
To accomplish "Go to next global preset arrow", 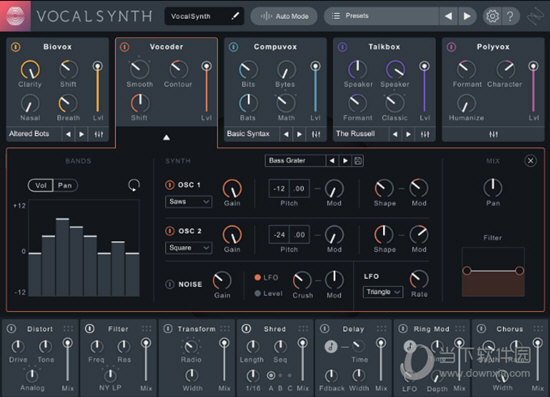I will (x=467, y=16).
